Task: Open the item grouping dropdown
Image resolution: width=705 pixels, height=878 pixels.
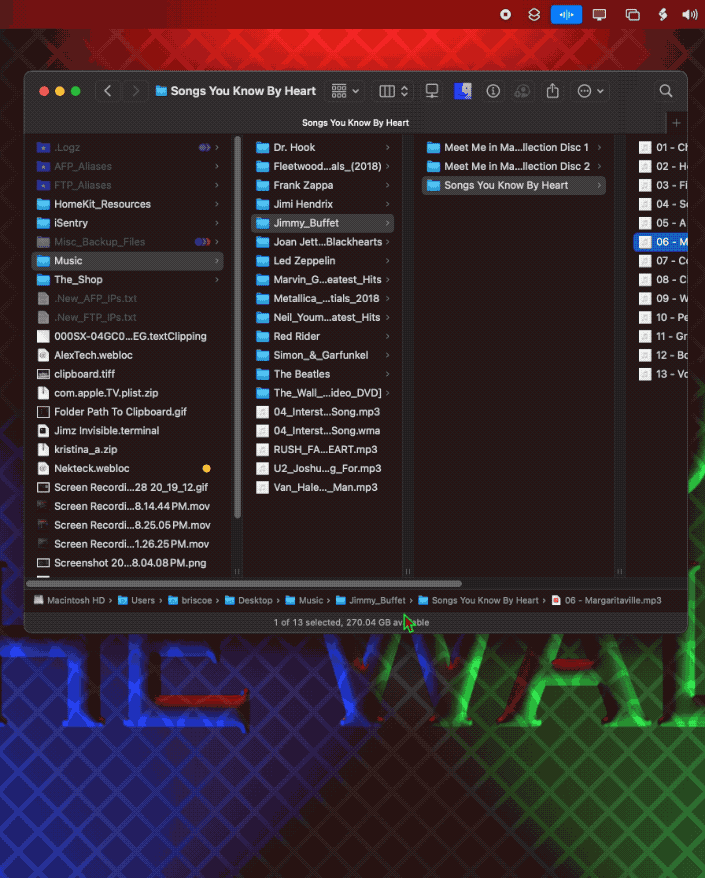Action: pos(345,91)
